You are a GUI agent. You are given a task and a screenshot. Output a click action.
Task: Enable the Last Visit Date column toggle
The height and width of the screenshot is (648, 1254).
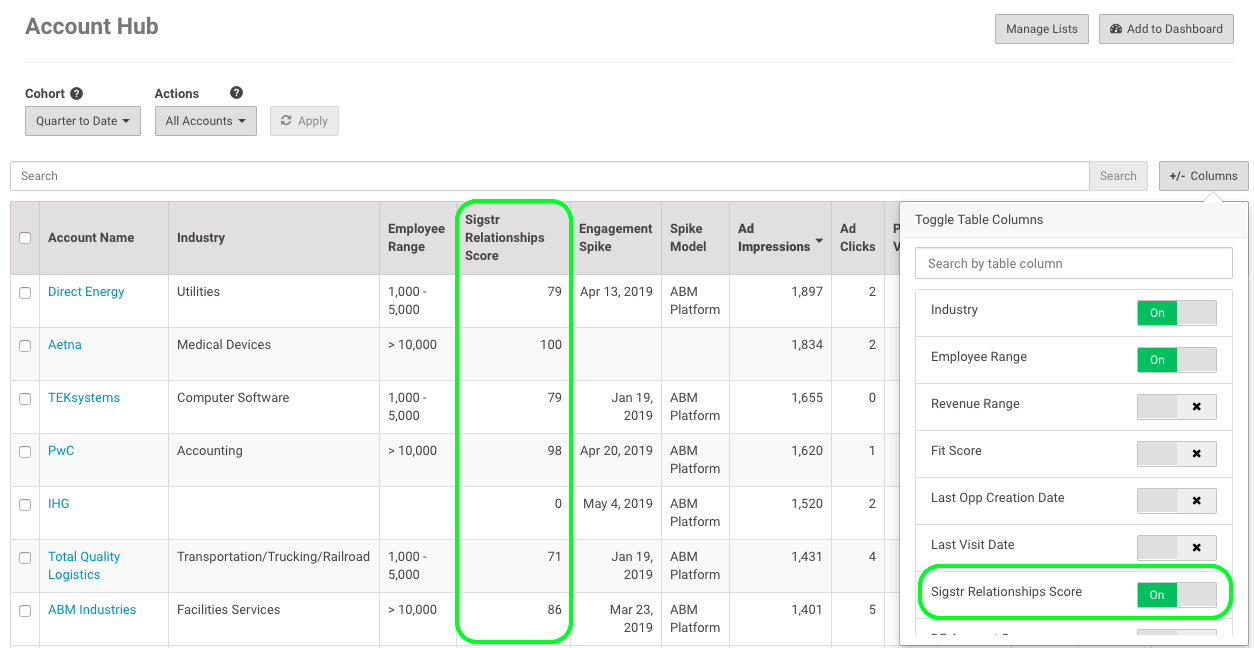point(1177,548)
